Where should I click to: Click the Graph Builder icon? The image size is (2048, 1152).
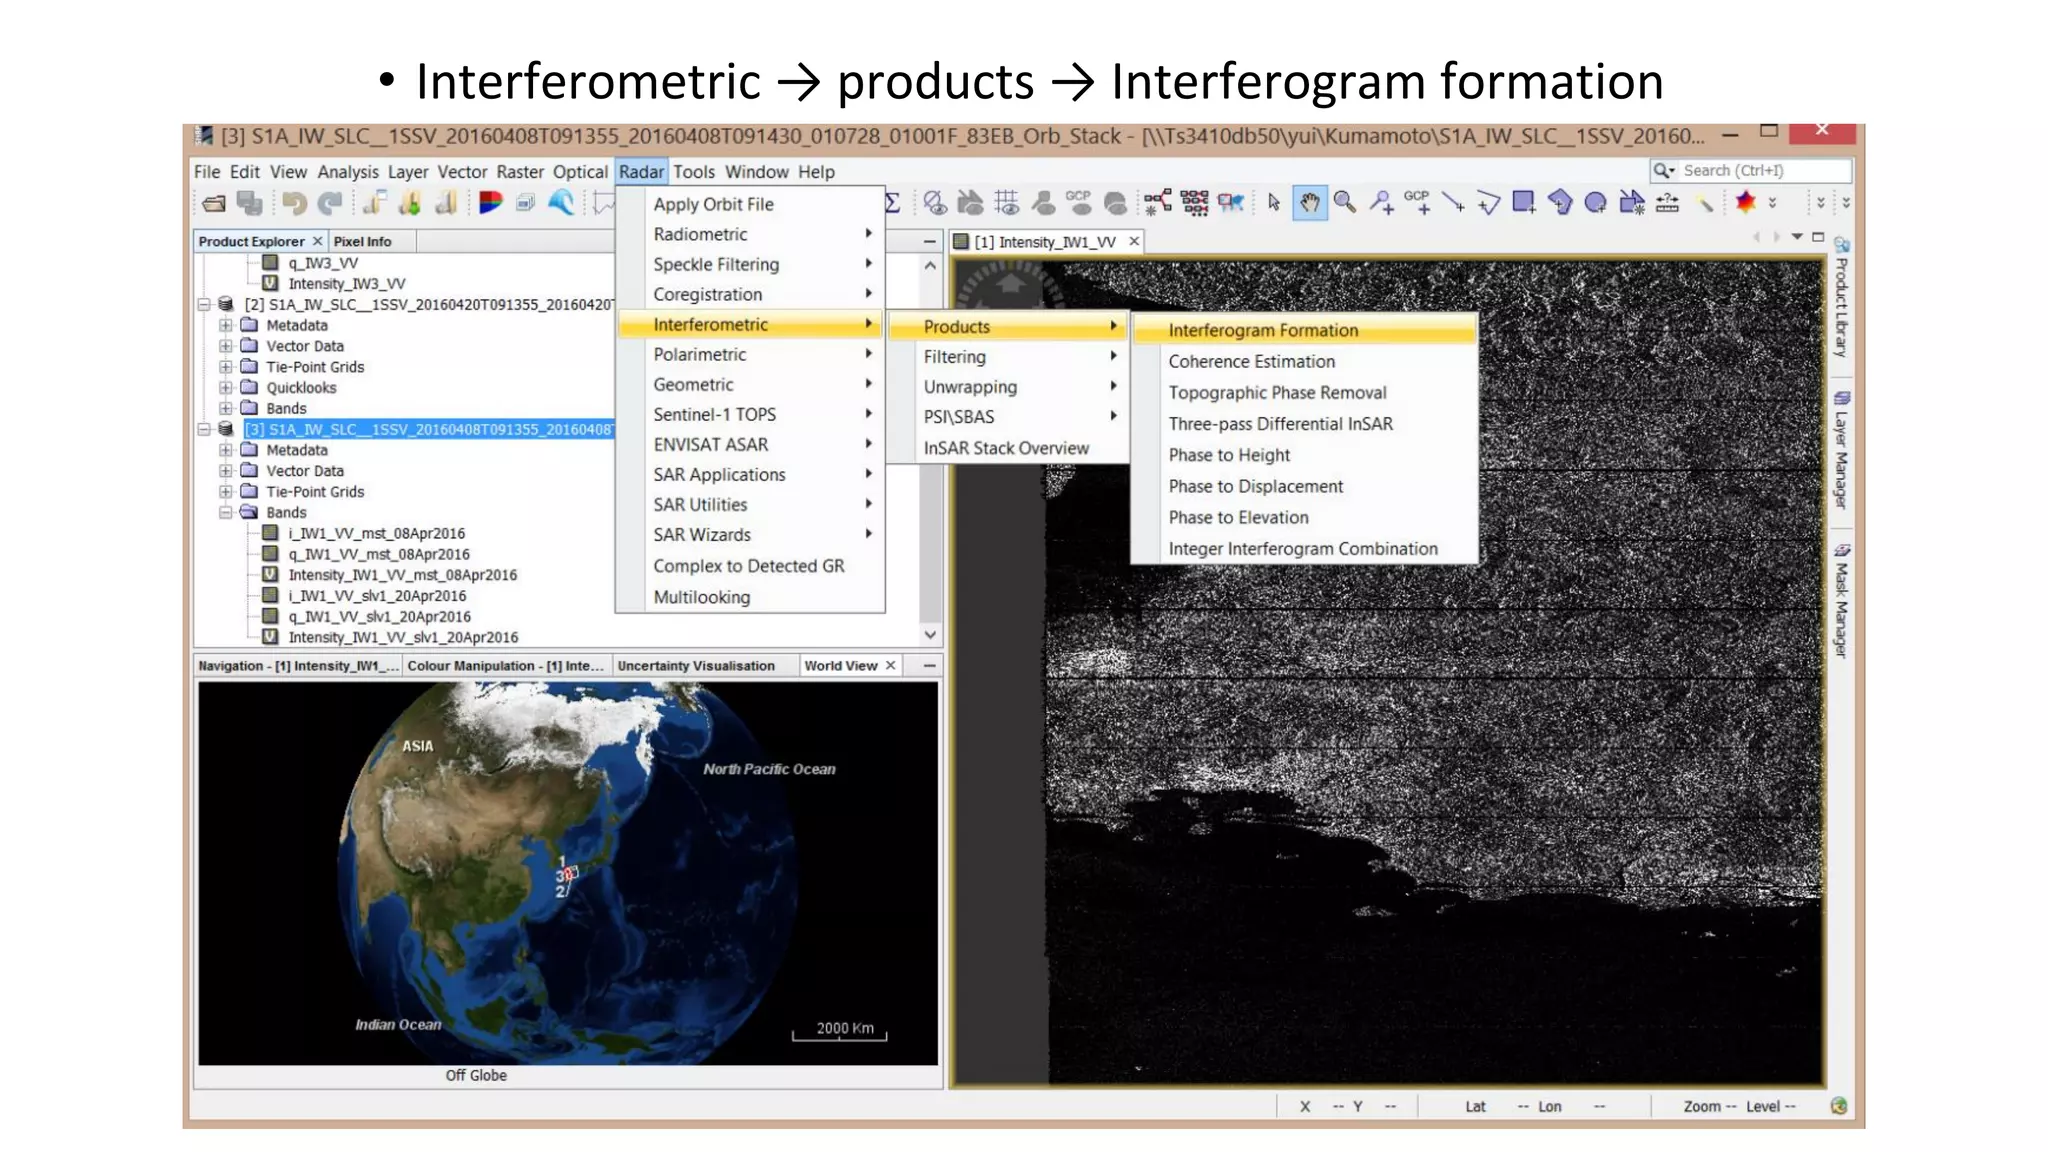[1158, 203]
